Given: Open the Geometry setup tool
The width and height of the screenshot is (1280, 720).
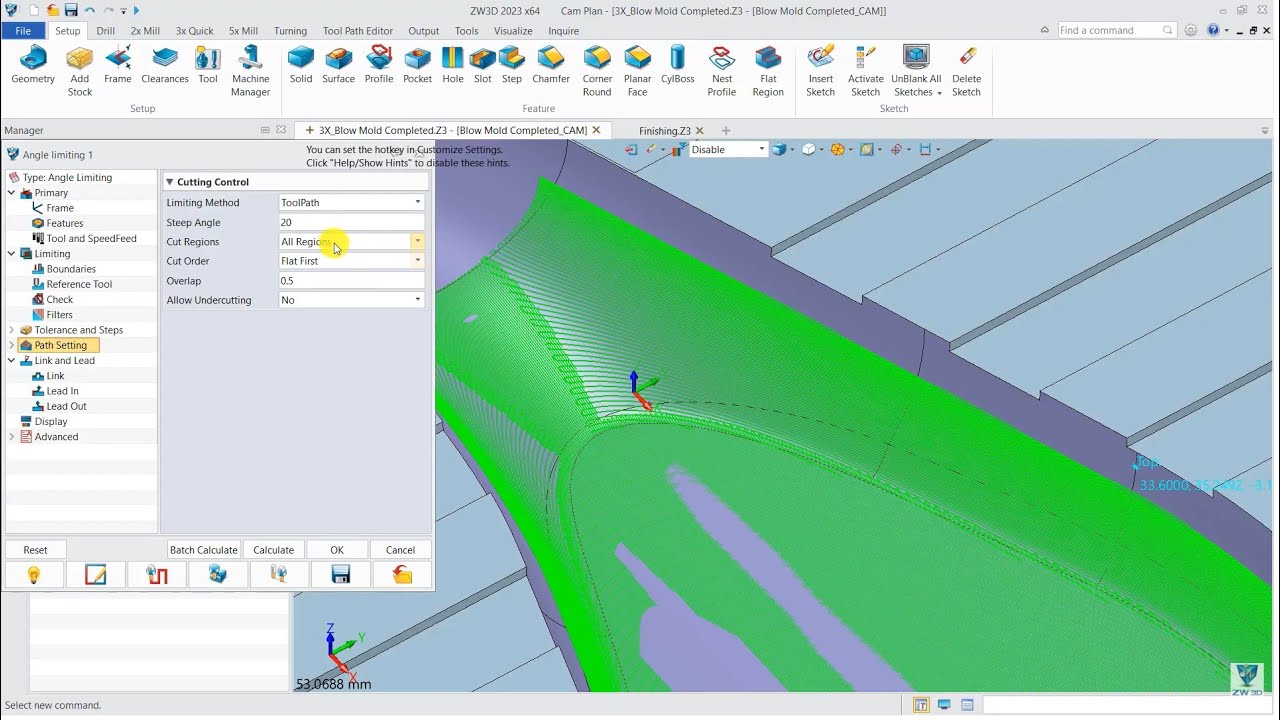Looking at the screenshot, I should pyautogui.click(x=33, y=65).
